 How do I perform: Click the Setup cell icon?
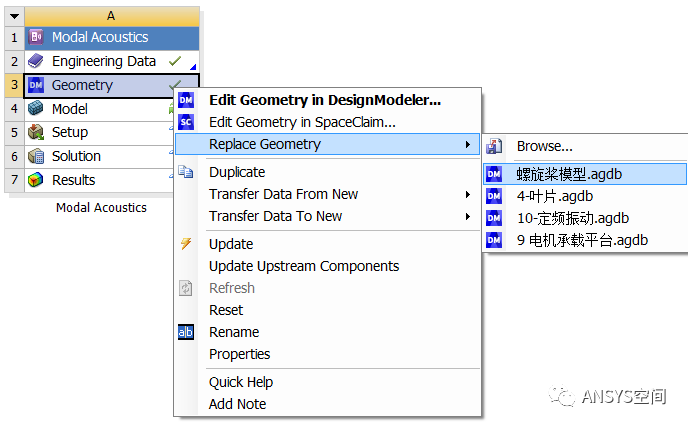click(x=37, y=132)
